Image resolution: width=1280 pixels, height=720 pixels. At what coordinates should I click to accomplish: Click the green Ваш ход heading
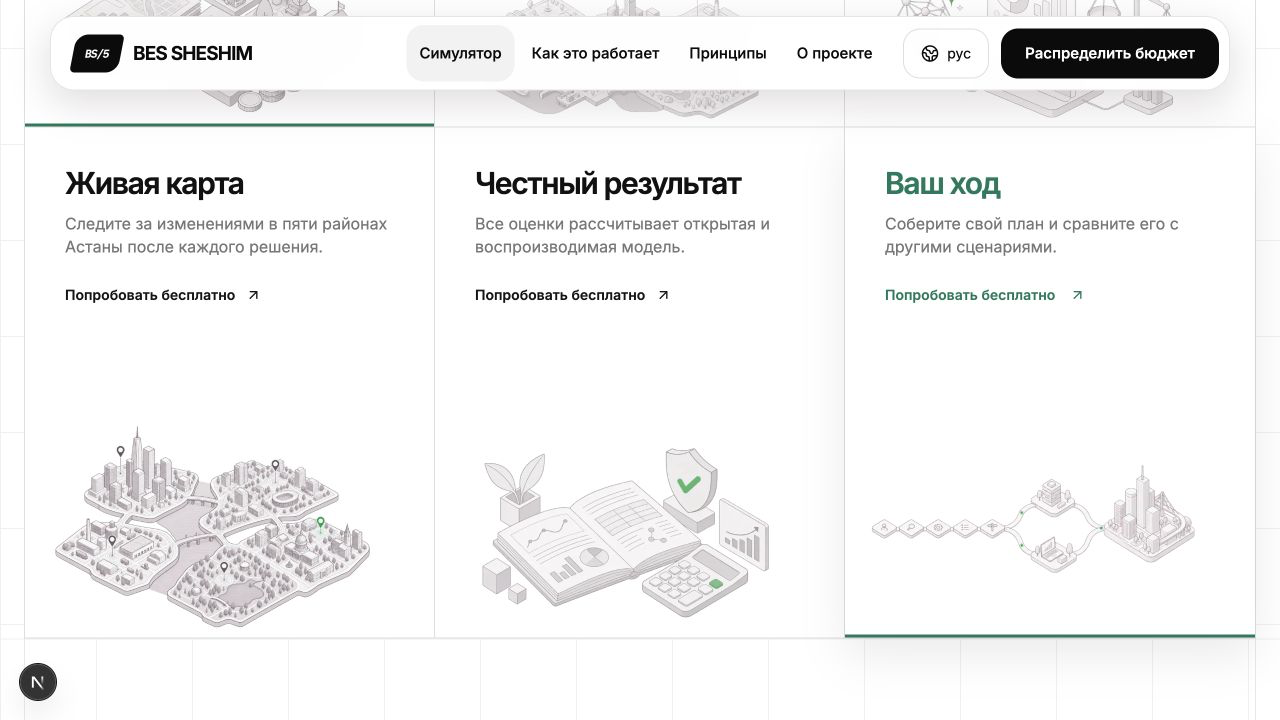[x=942, y=184]
